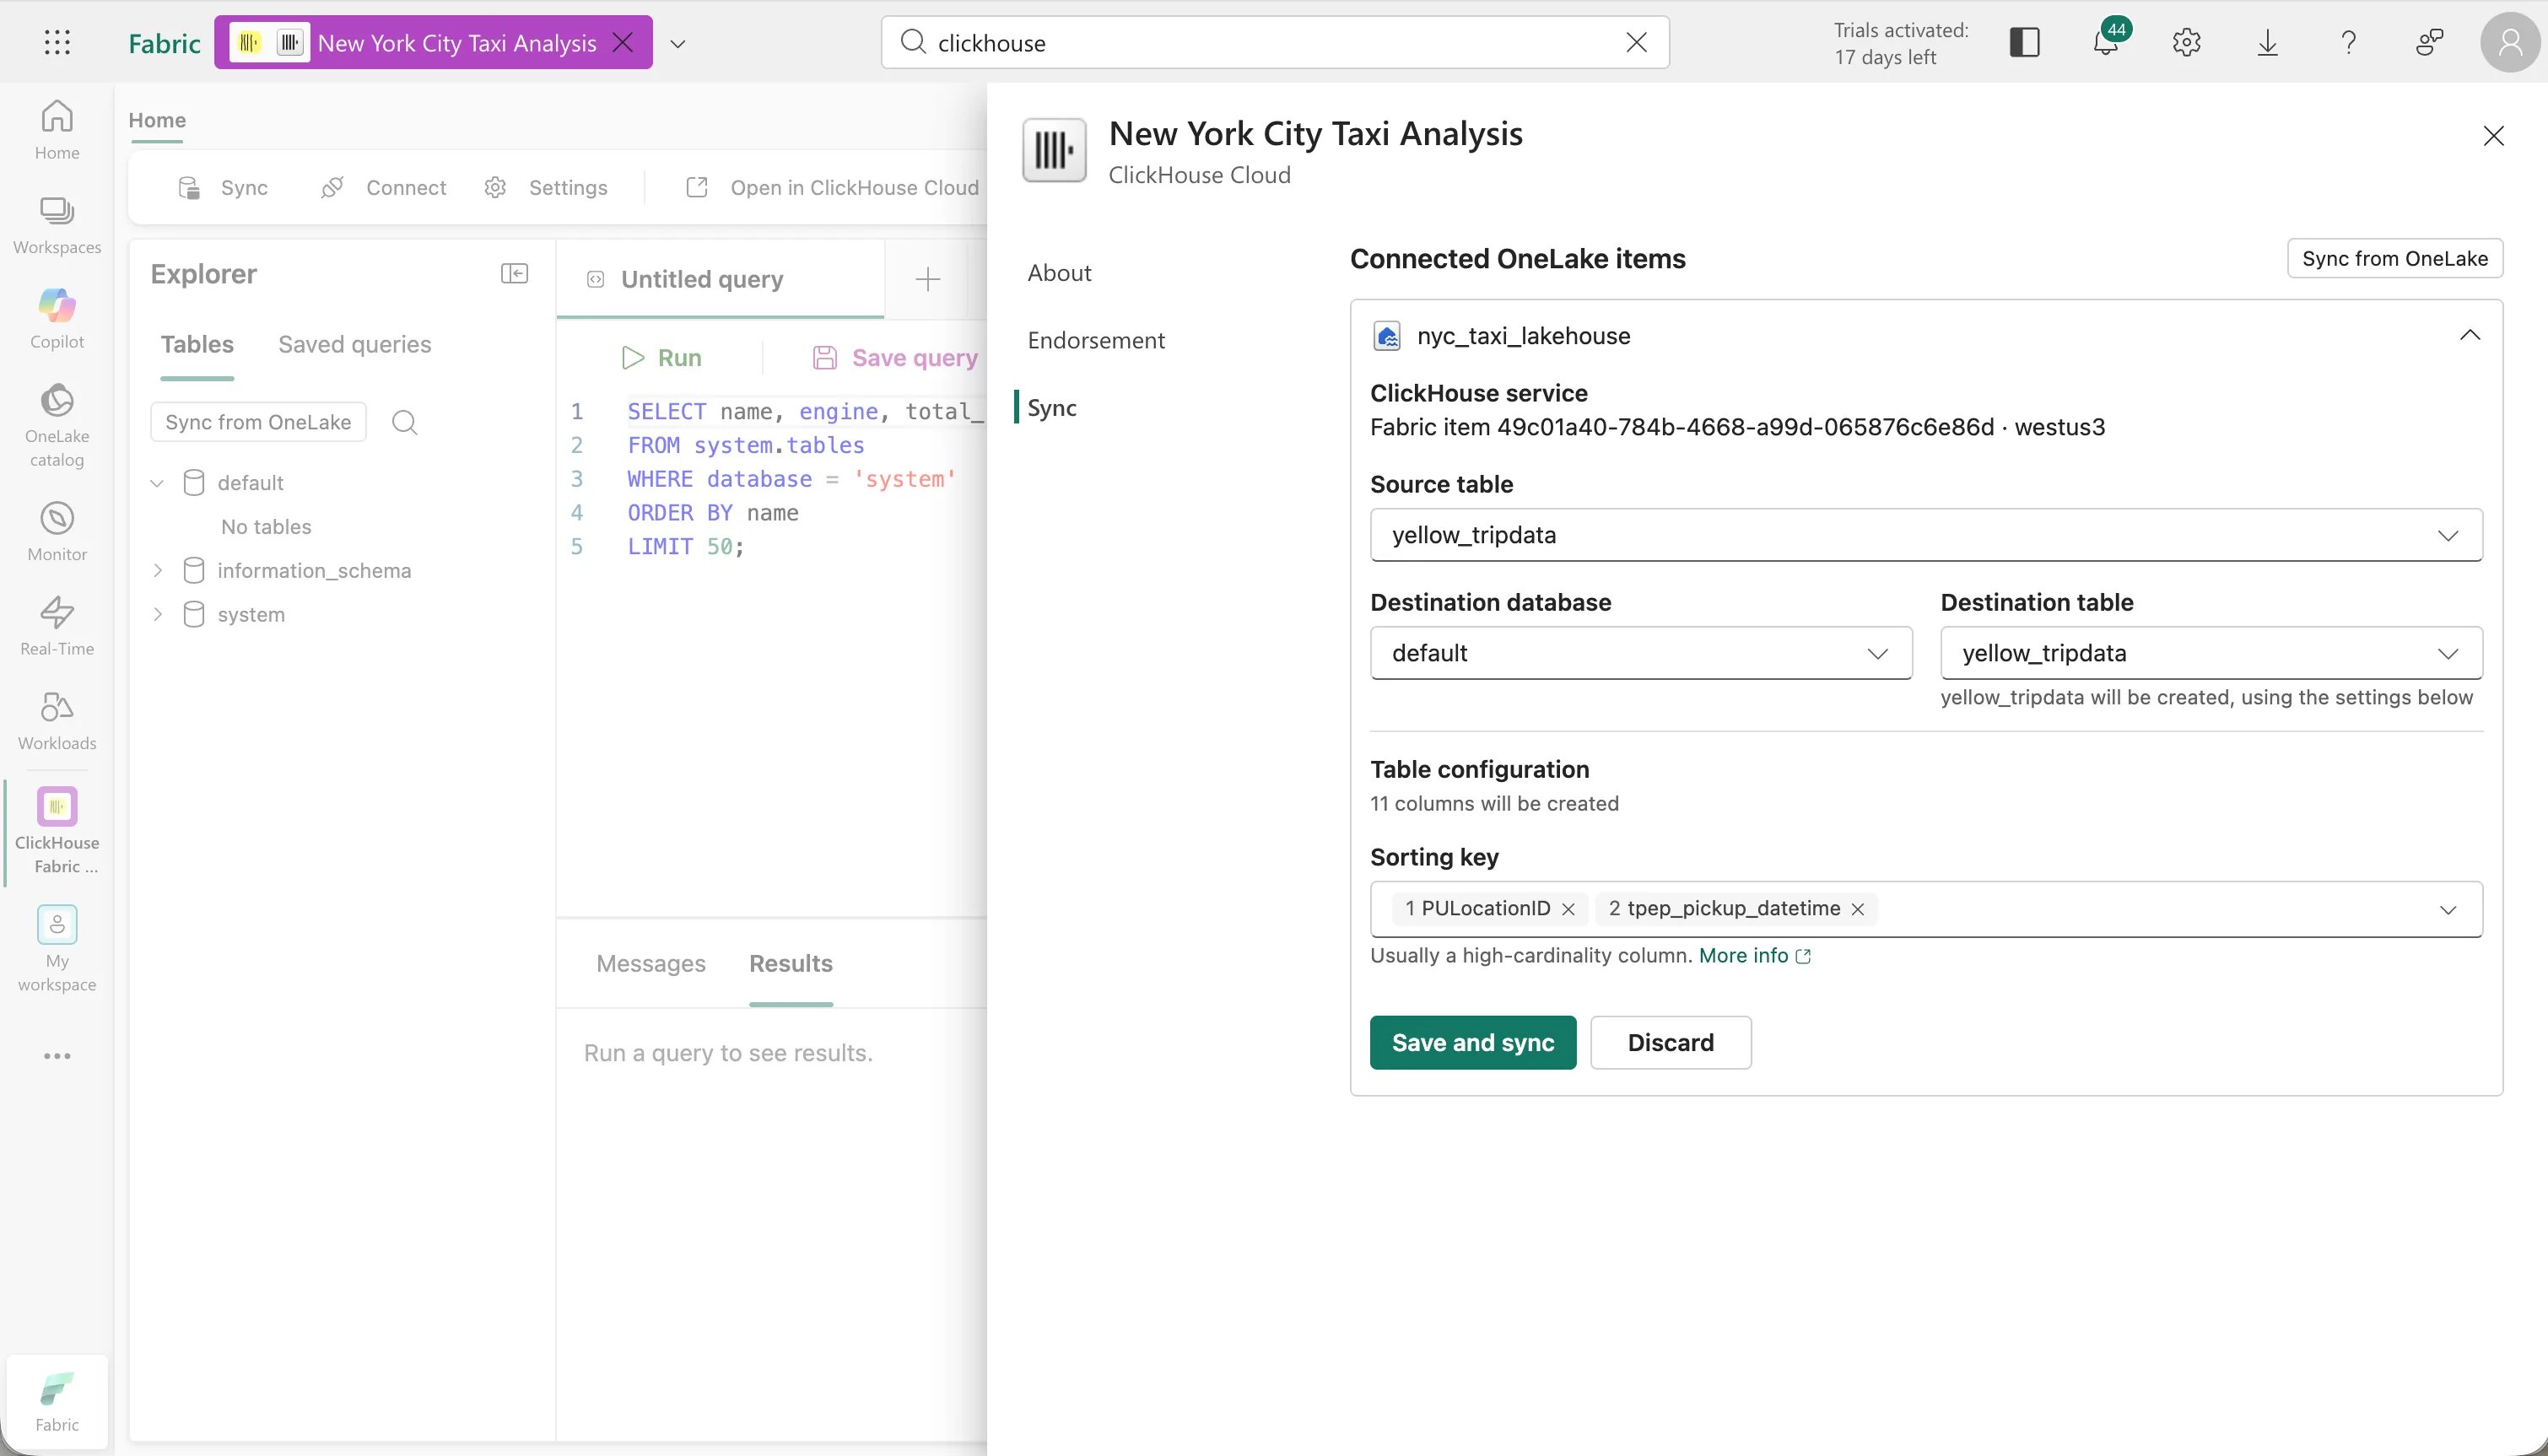2548x1456 pixels.
Task: Open OneLake catalog in the sidebar
Action: [57, 425]
